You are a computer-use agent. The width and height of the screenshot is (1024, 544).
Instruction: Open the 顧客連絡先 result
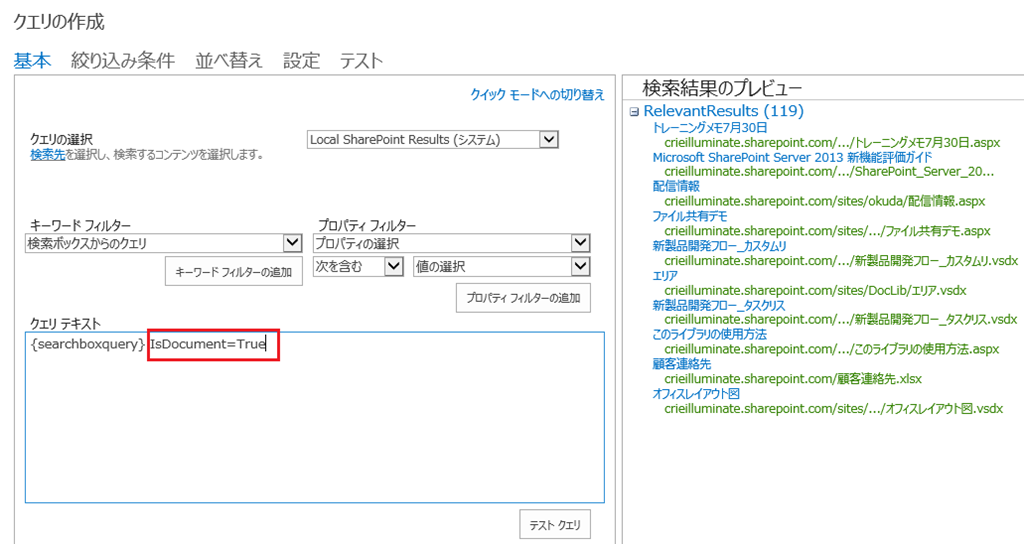point(682,364)
